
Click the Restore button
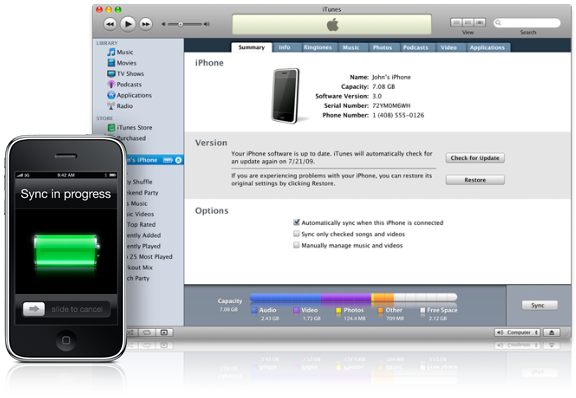[x=475, y=180]
